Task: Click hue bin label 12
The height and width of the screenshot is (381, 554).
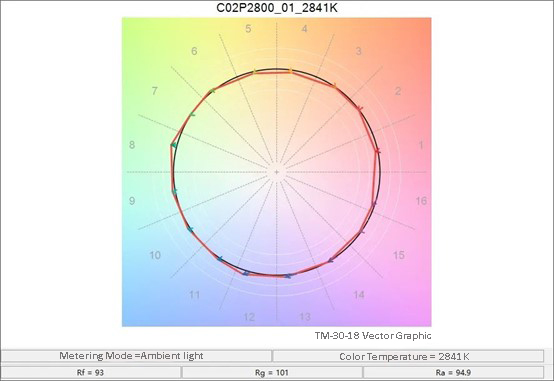Action: pos(249,317)
